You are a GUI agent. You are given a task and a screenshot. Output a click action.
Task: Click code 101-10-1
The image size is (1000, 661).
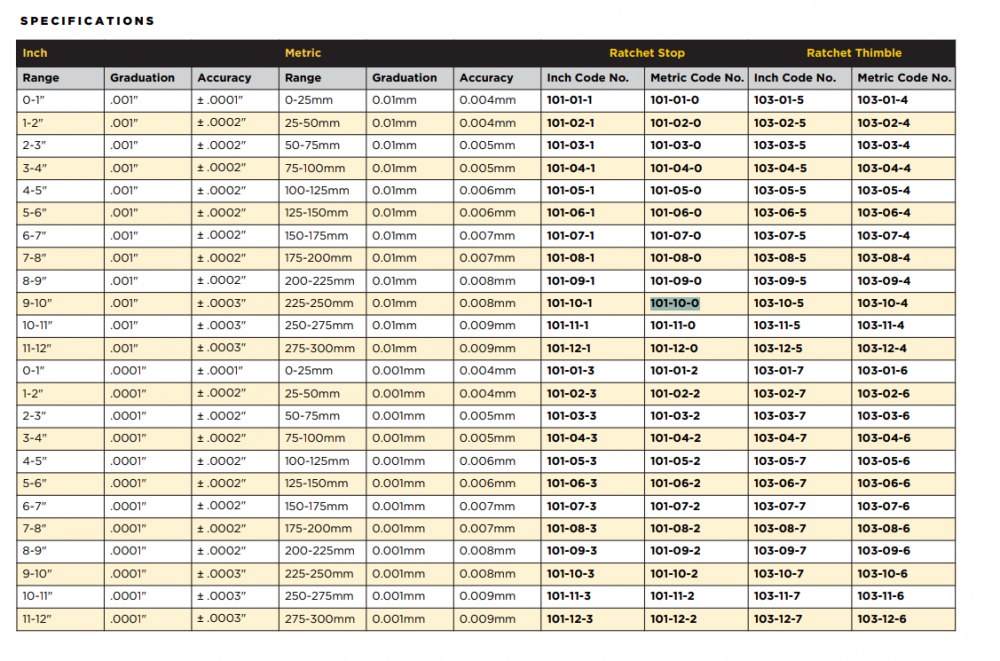pyautogui.click(x=570, y=303)
